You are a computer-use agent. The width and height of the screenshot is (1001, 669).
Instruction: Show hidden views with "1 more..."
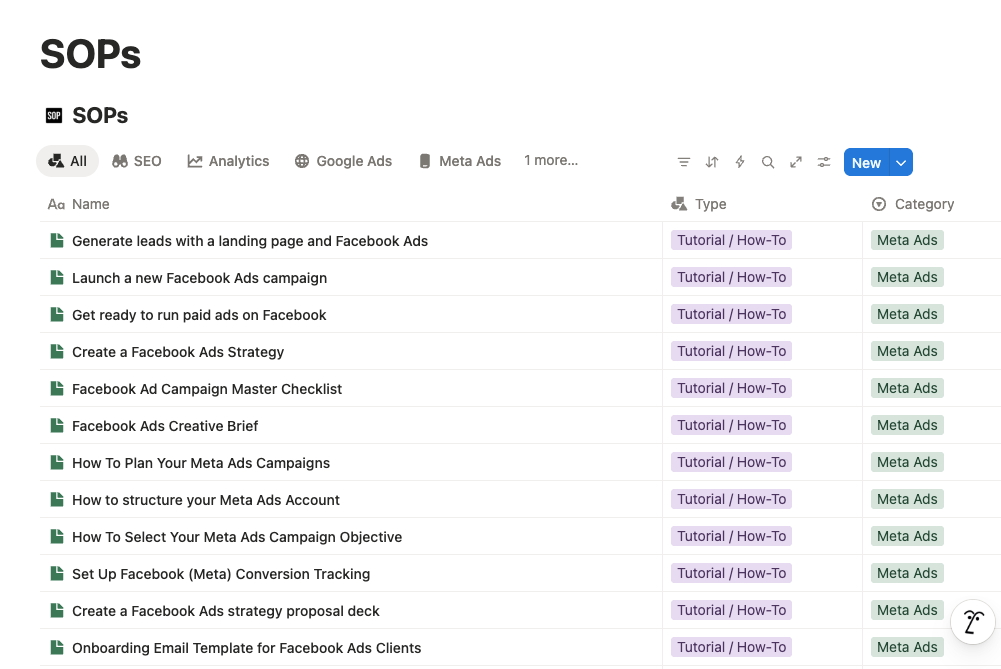click(x=551, y=160)
